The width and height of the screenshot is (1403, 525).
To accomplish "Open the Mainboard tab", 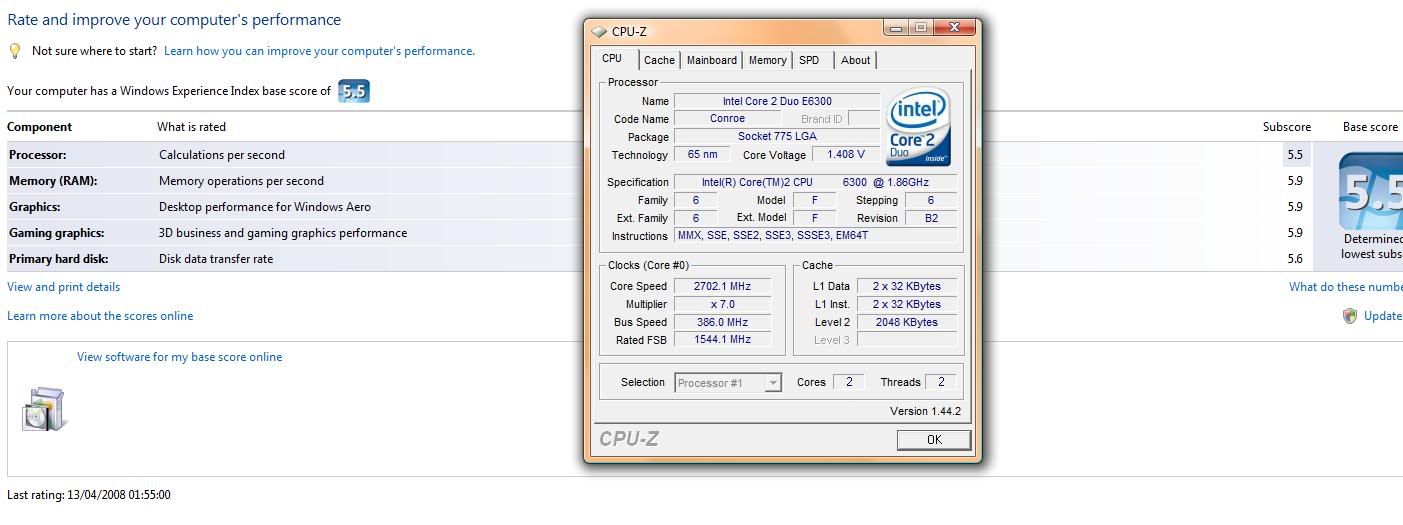I will pos(712,60).
